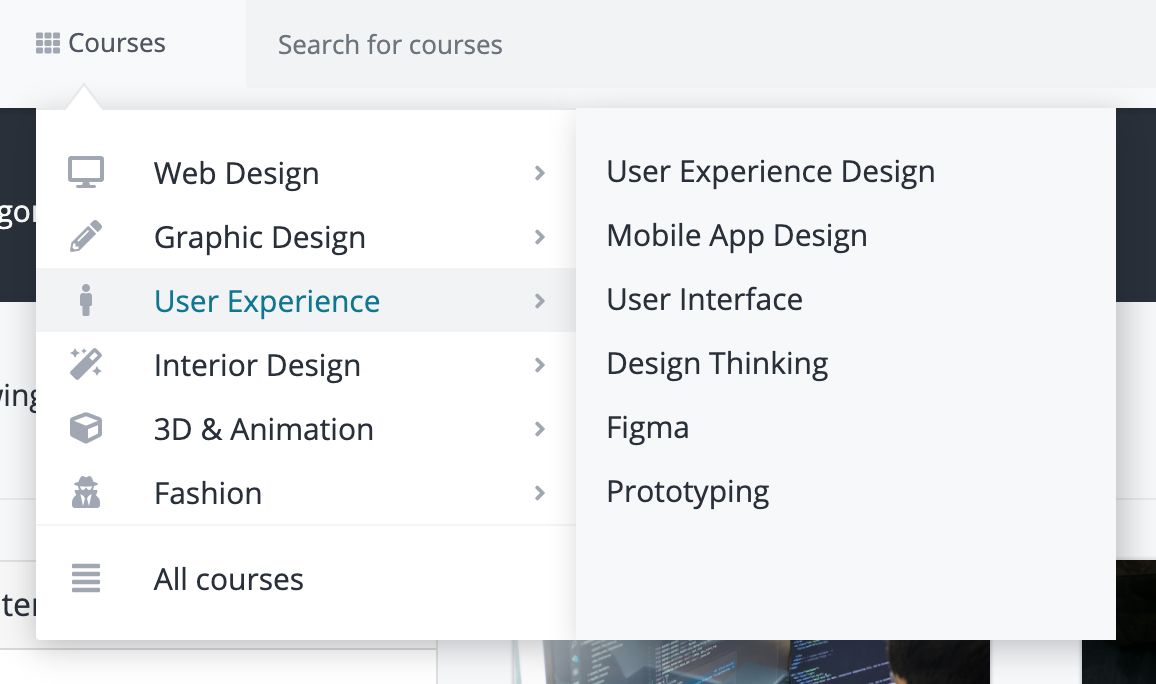Click the monitor icon beside Web Design
Viewport: 1156px width, 684px height.
[x=86, y=172]
